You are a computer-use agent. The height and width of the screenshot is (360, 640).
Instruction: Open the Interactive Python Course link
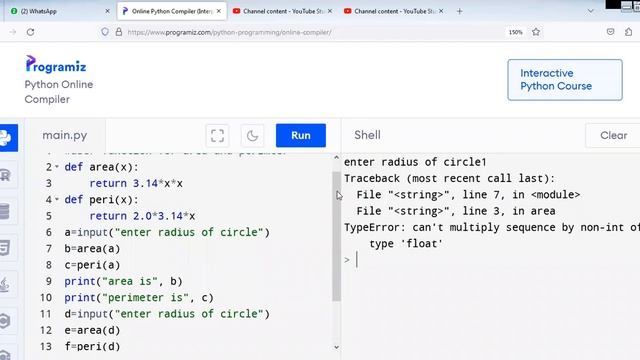tap(565, 80)
